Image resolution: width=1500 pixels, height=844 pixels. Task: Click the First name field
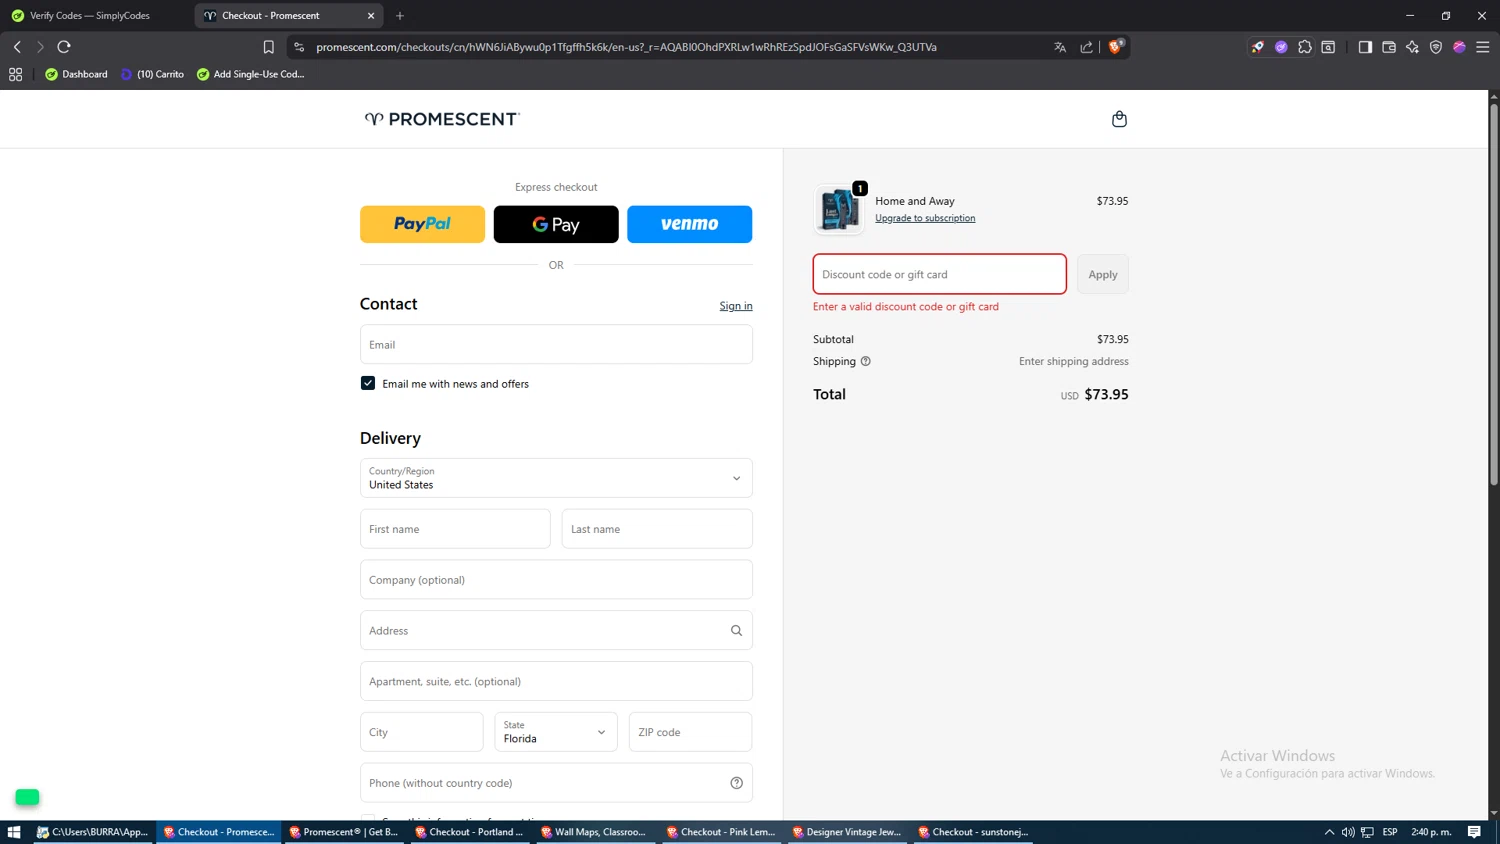click(455, 529)
